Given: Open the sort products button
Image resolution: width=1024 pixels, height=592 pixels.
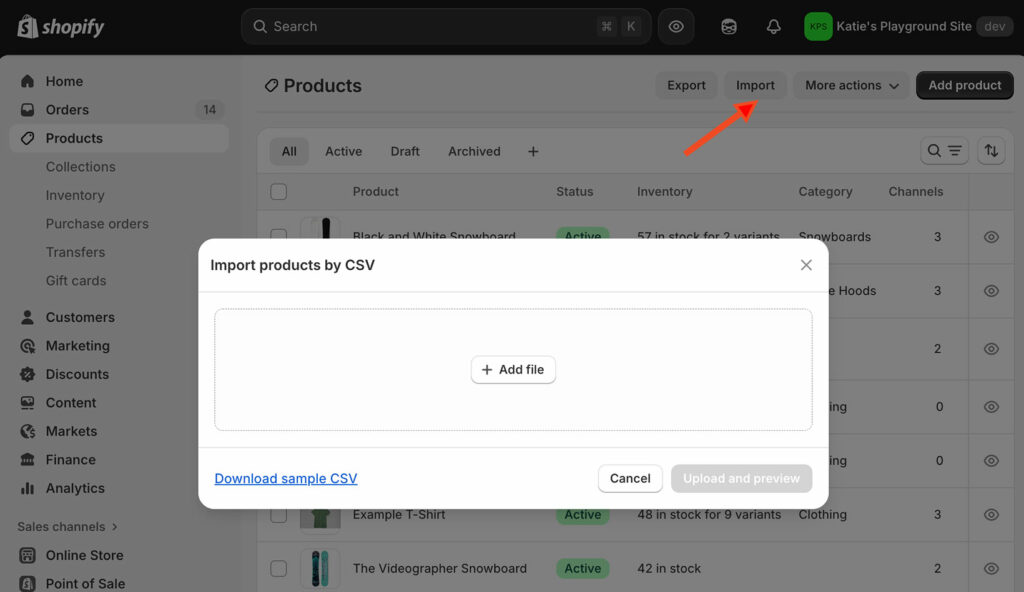Looking at the screenshot, I should [991, 151].
